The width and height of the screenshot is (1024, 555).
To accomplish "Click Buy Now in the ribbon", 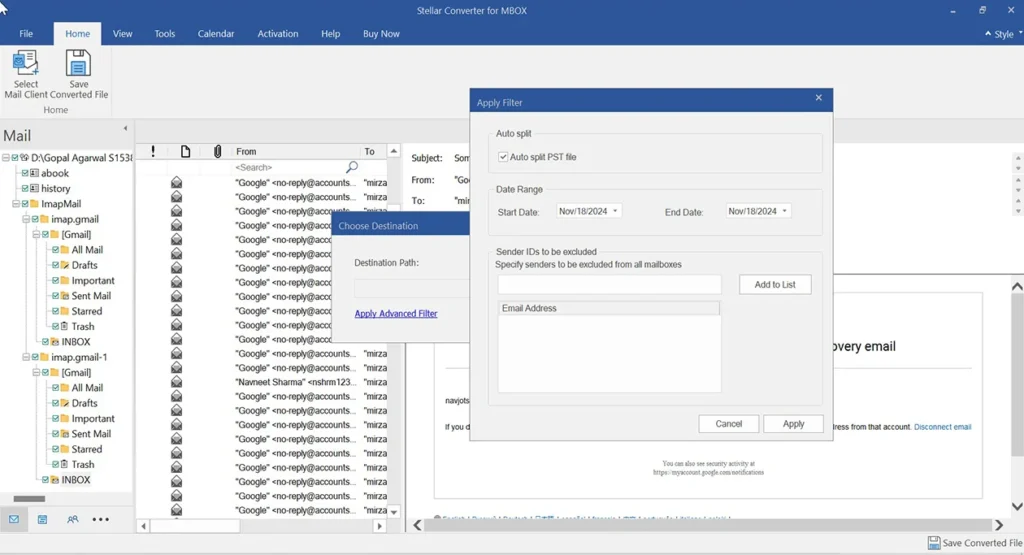I will [381, 34].
